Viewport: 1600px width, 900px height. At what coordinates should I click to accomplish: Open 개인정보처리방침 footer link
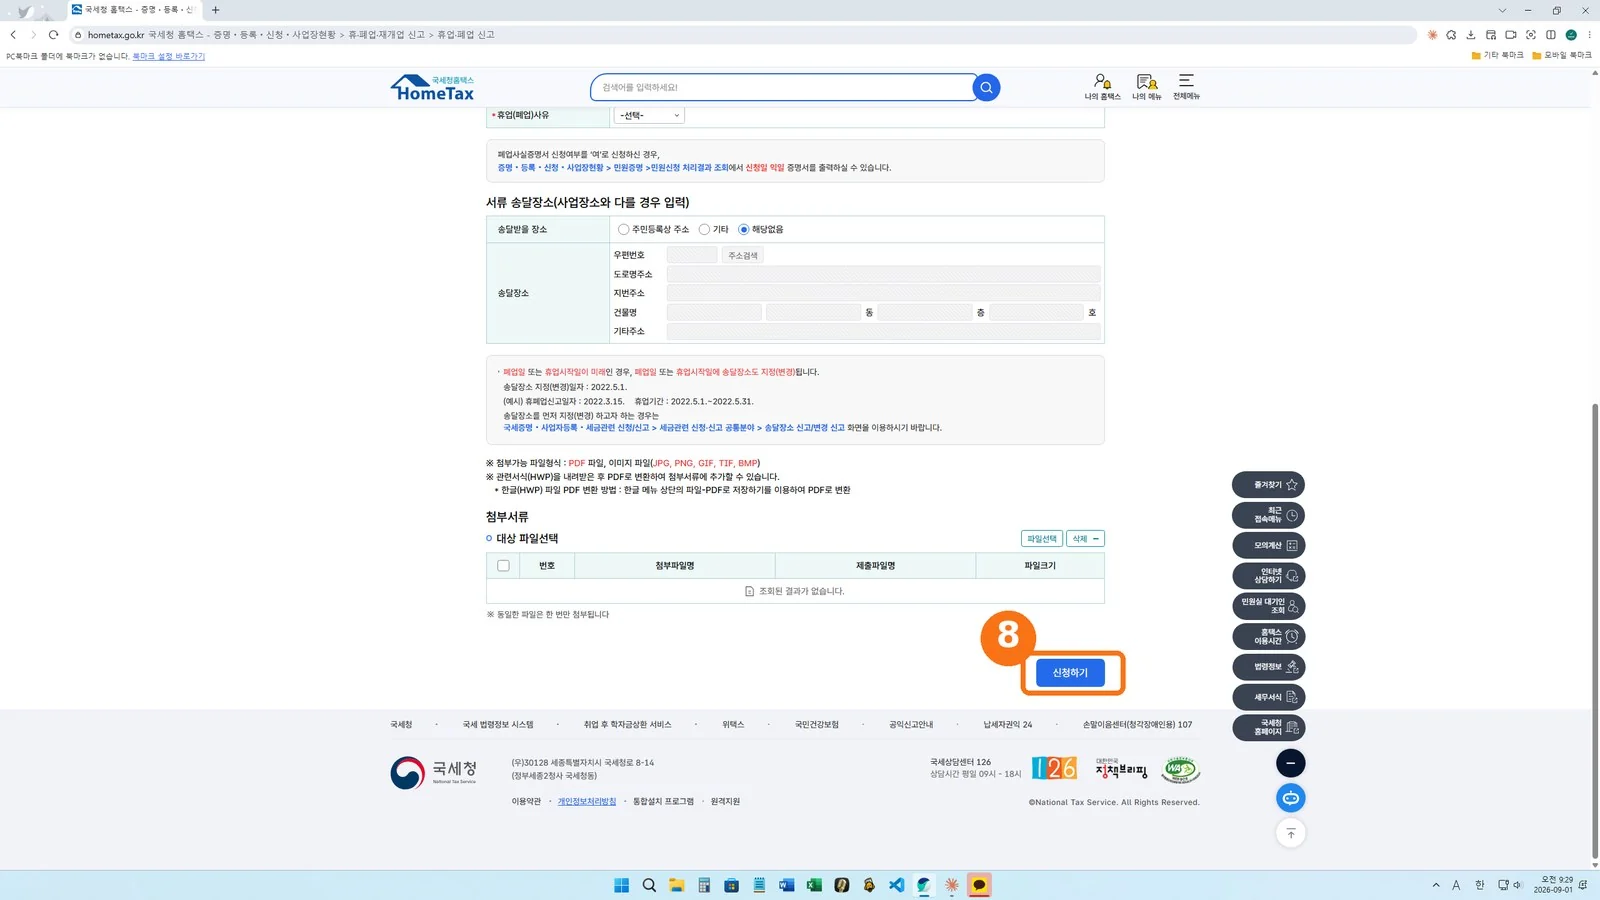click(x=587, y=802)
